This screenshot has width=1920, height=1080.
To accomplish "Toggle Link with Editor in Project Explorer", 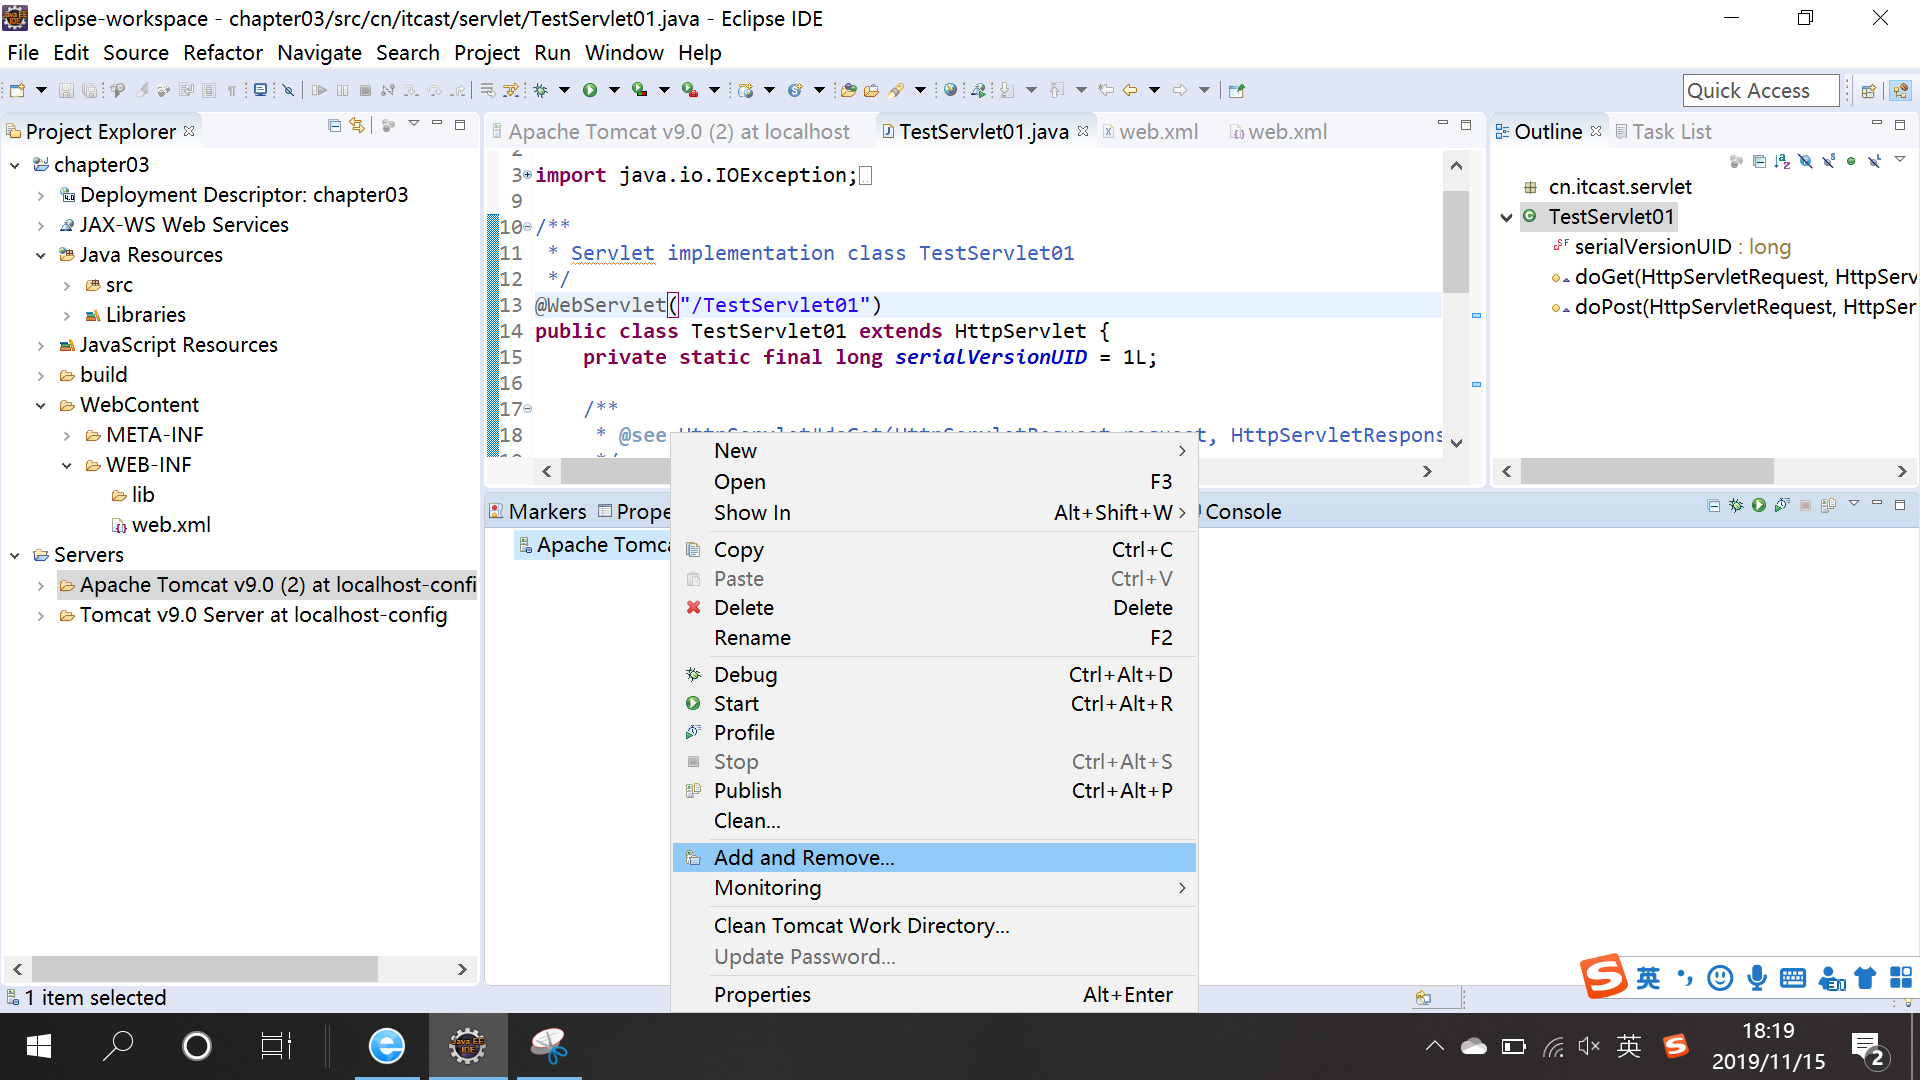I will click(x=357, y=126).
